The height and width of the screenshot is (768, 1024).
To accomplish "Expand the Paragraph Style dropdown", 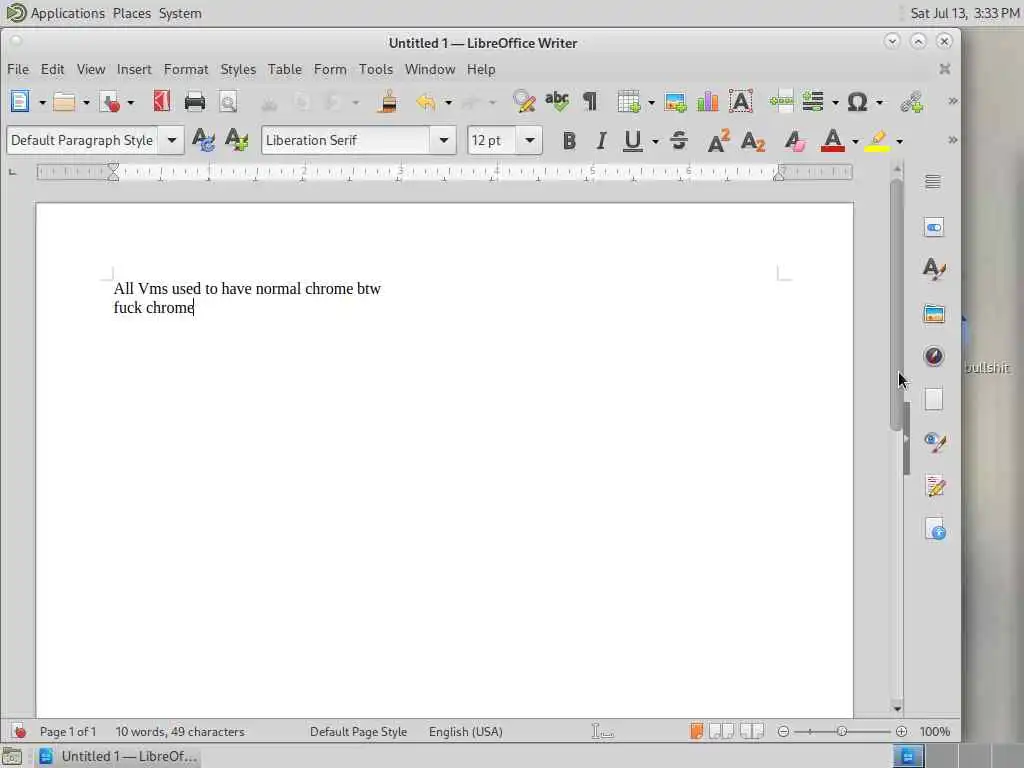I will pyautogui.click(x=172, y=140).
